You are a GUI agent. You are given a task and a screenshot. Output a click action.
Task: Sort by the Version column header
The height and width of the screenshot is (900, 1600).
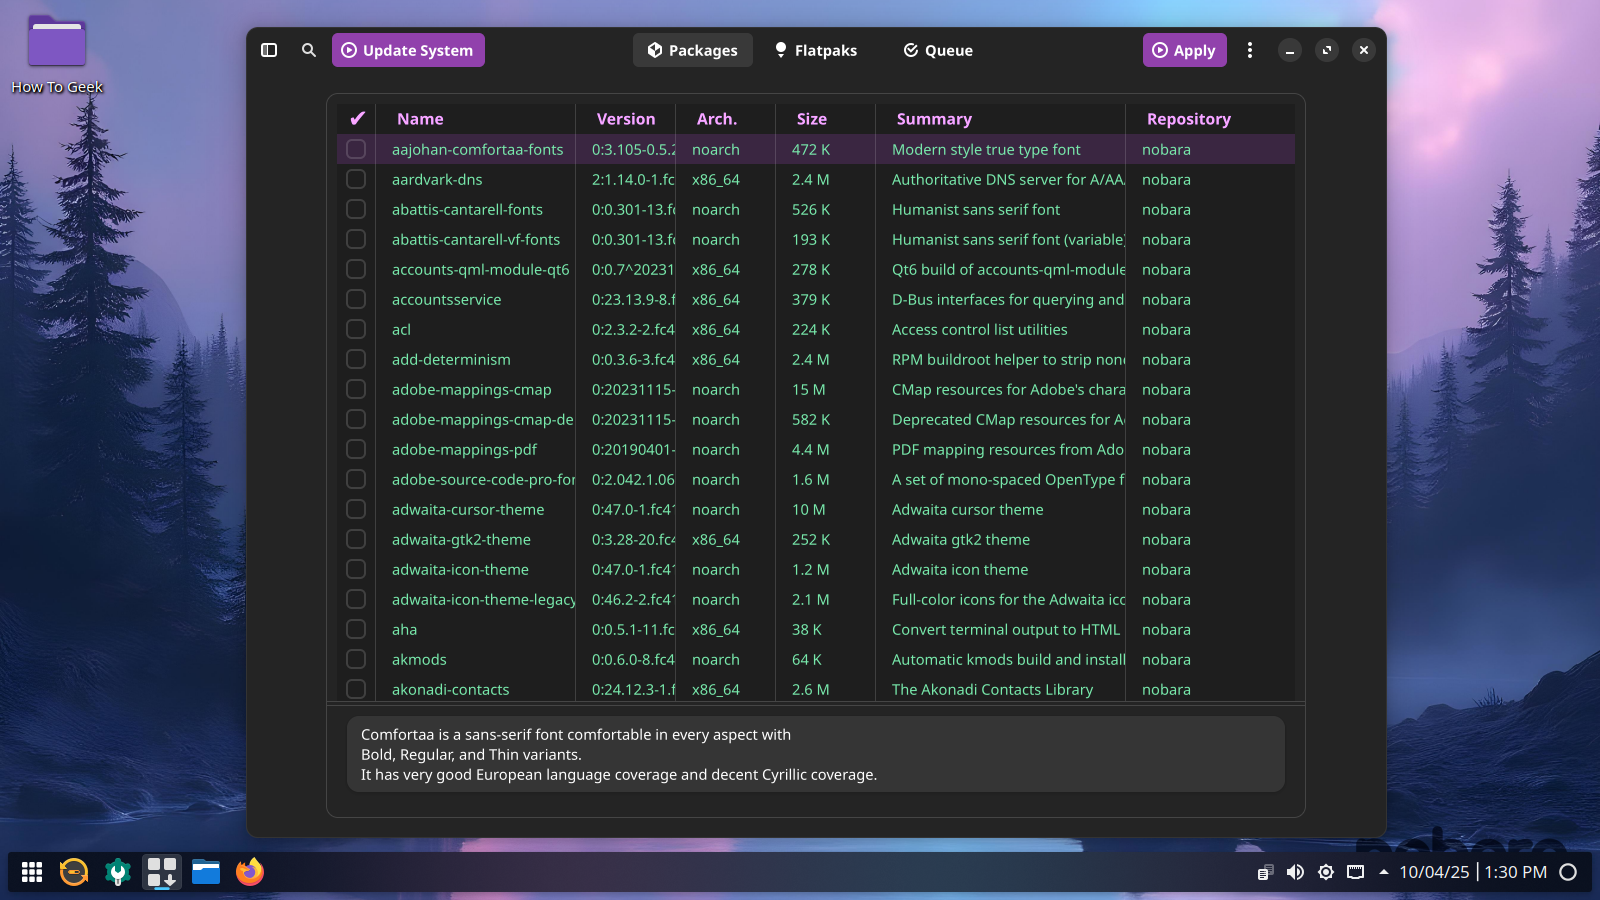point(626,119)
